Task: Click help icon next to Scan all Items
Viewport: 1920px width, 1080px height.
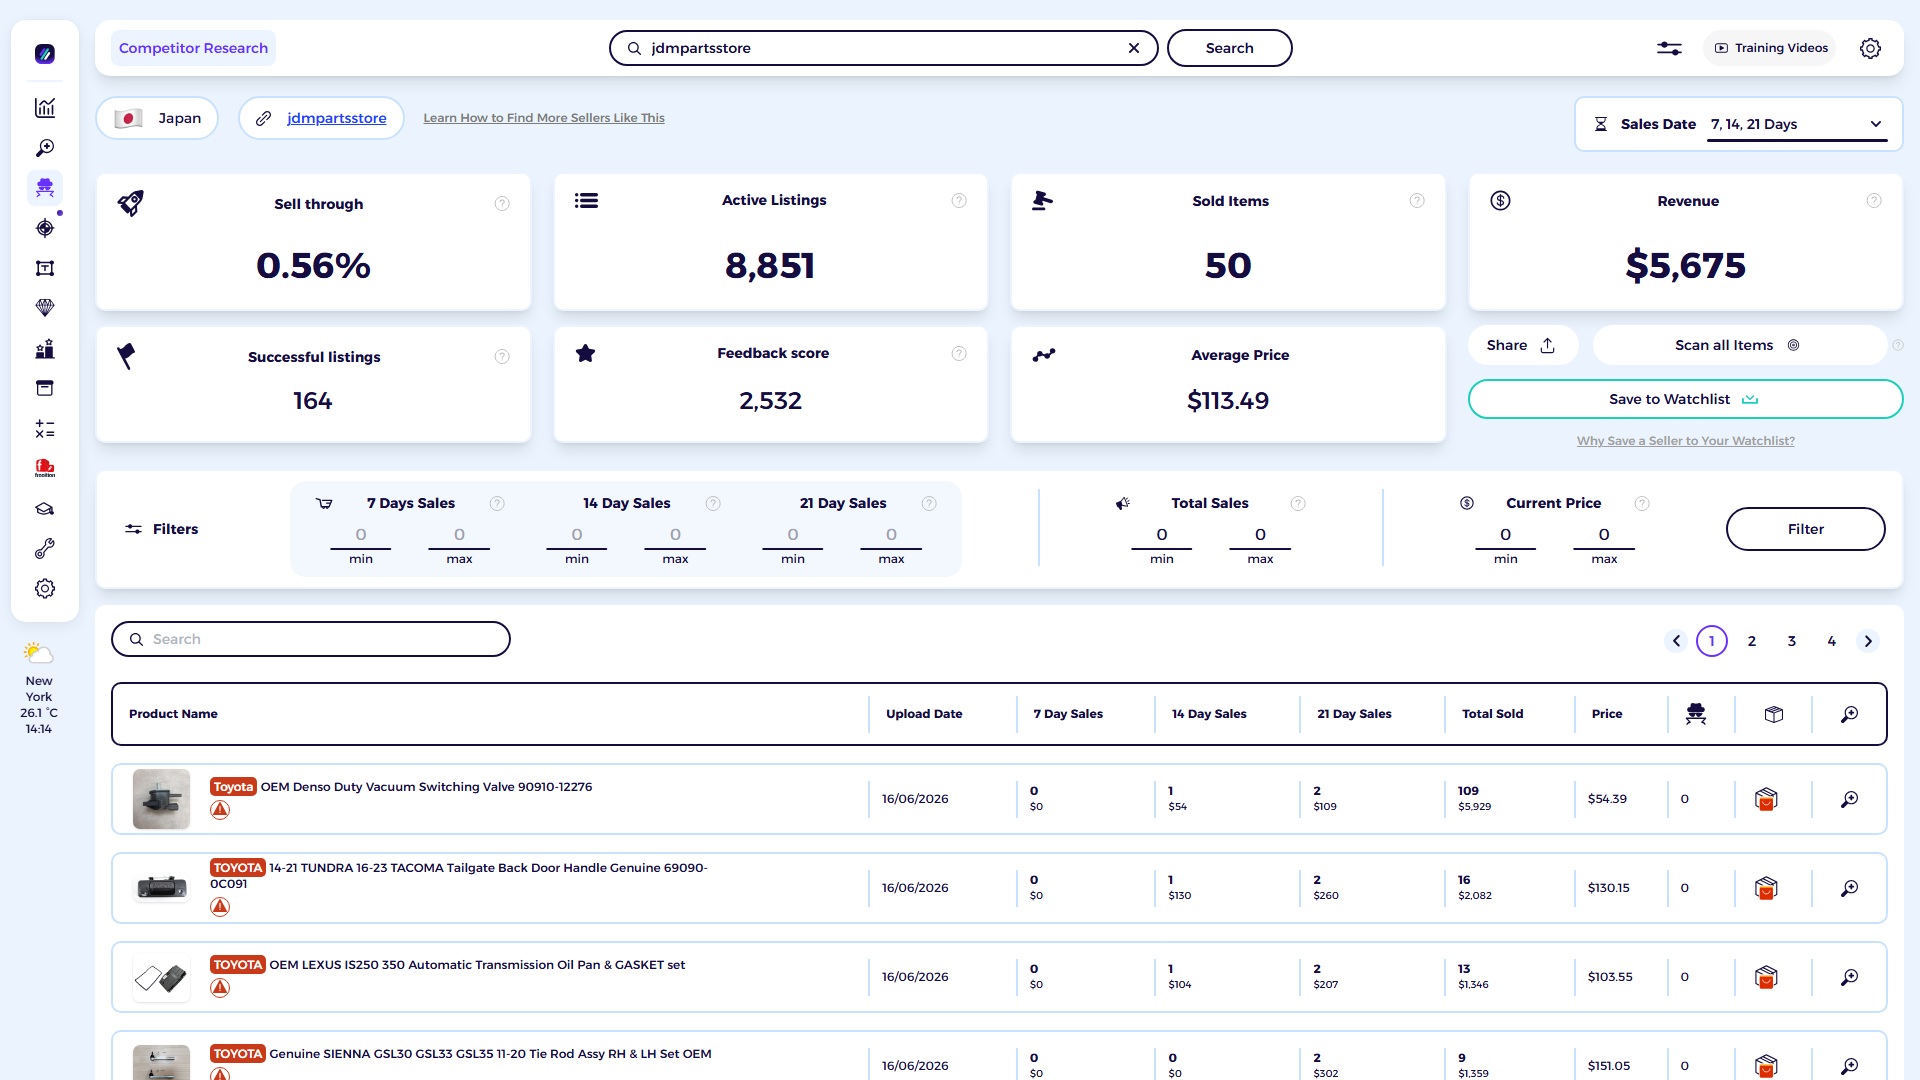Action: pyautogui.click(x=1898, y=345)
